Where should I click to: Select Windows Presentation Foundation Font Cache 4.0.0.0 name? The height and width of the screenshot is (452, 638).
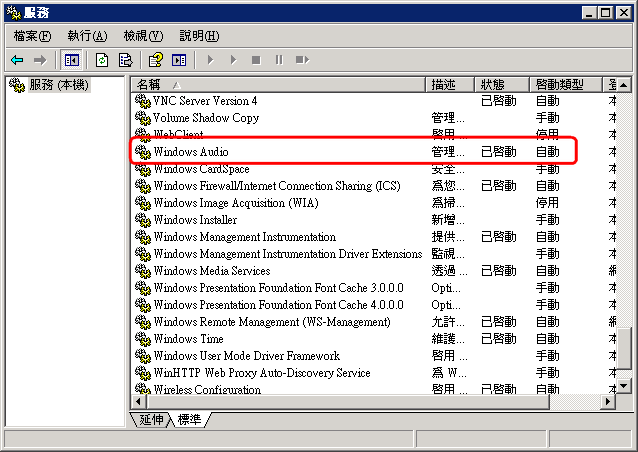tap(279, 305)
